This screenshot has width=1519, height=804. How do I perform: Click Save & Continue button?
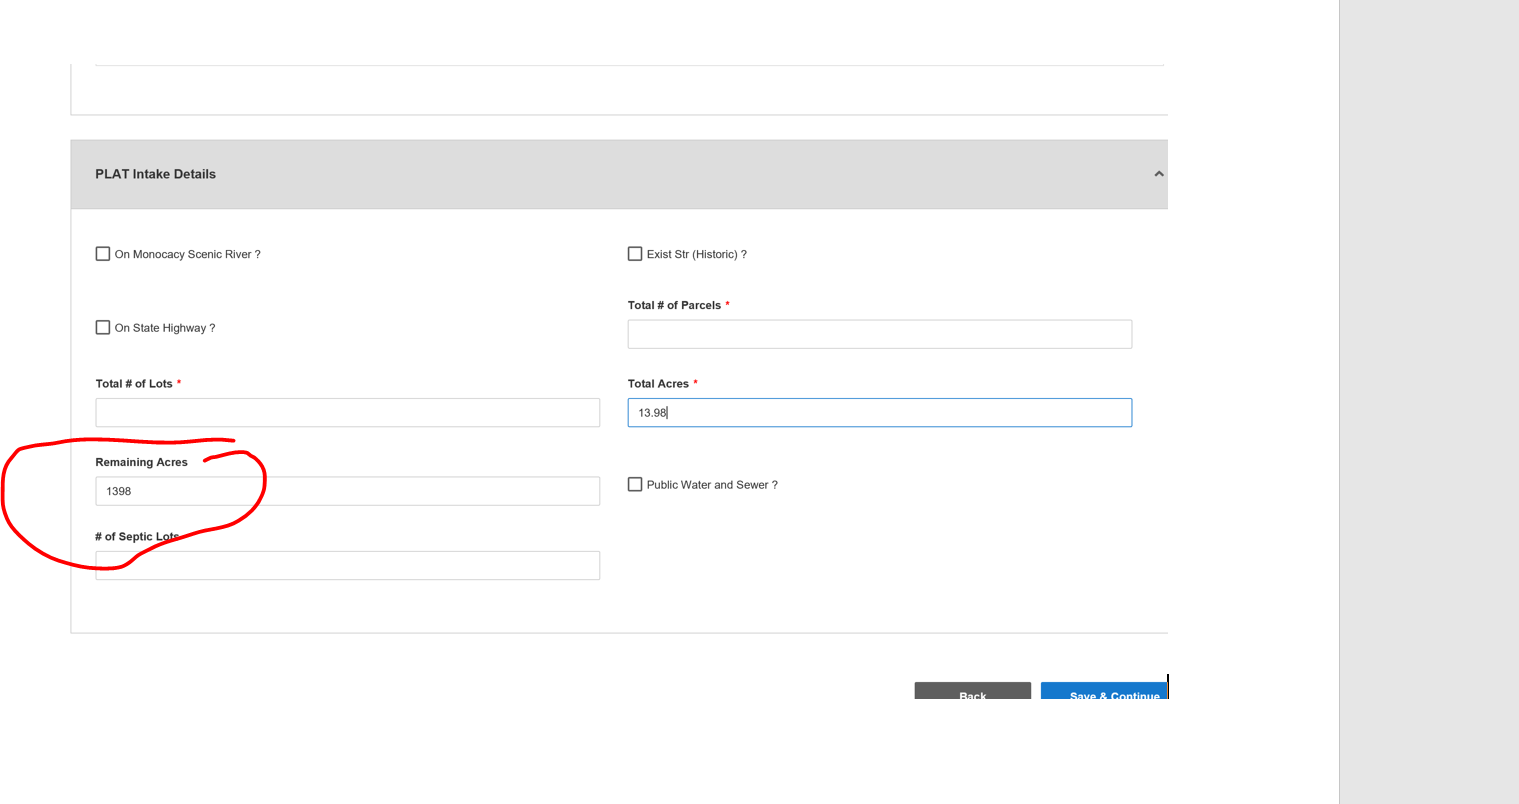click(x=1104, y=691)
